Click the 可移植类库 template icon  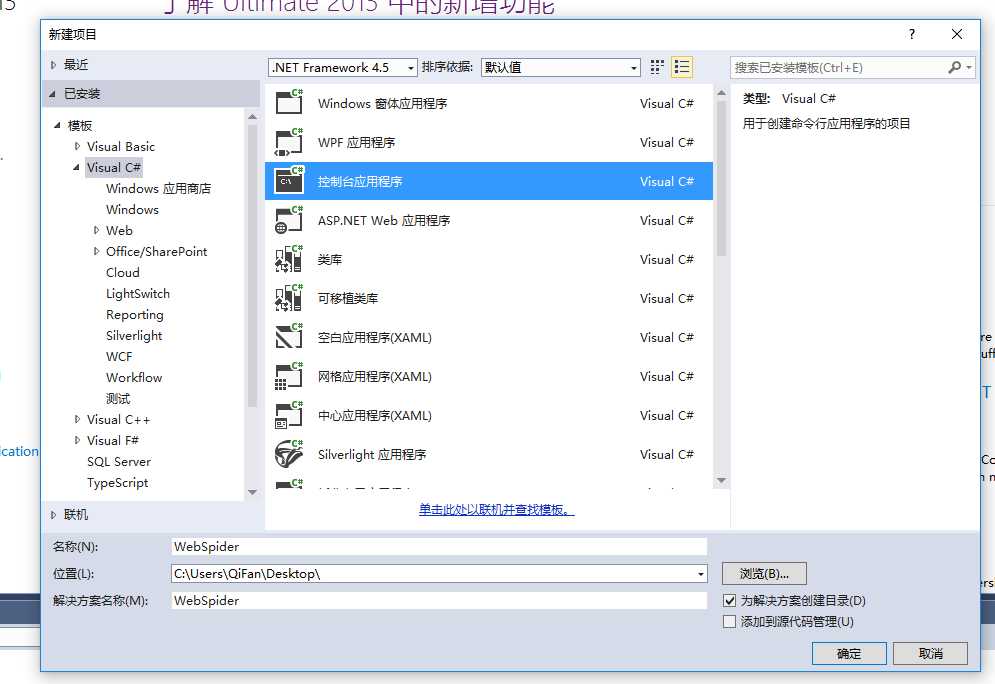click(x=289, y=298)
